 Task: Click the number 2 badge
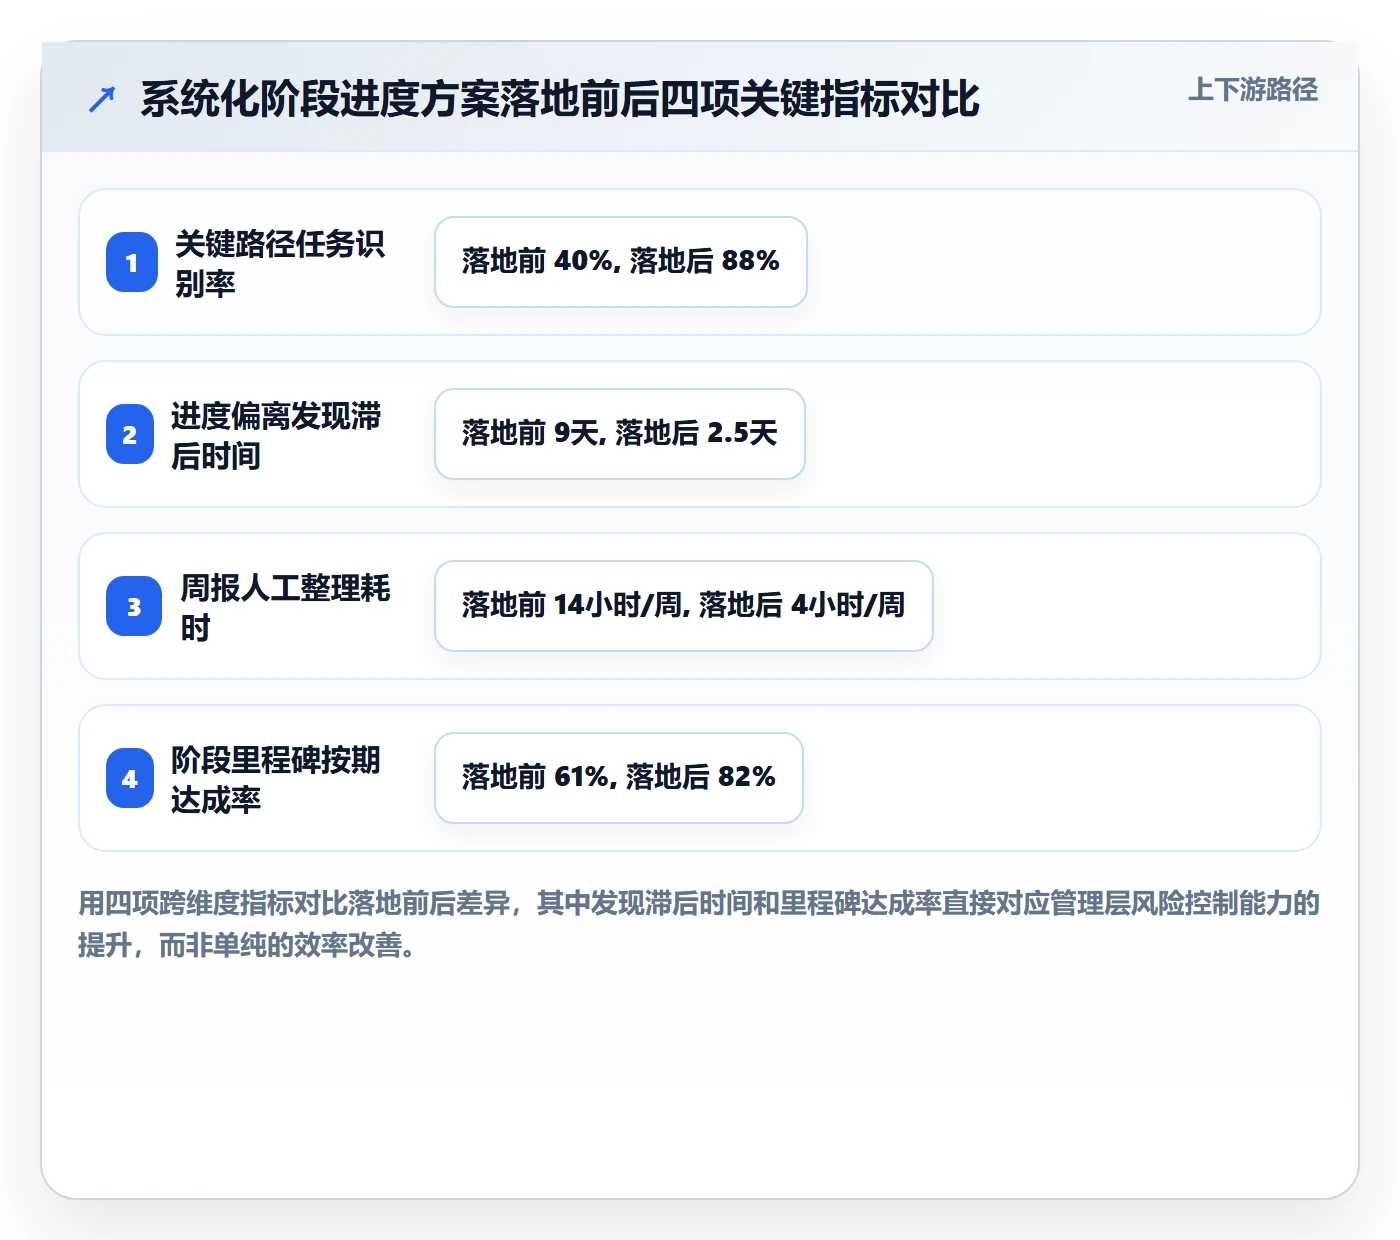click(130, 434)
